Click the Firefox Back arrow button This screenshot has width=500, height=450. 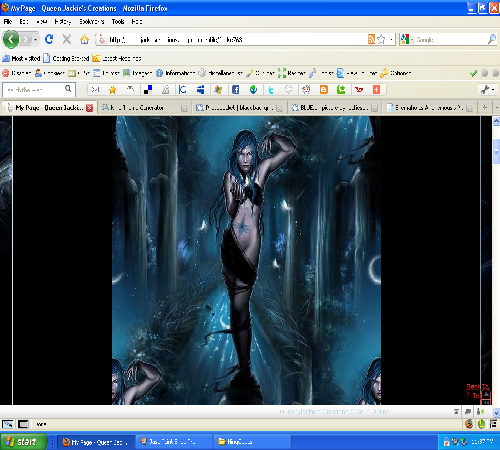pos(11,39)
